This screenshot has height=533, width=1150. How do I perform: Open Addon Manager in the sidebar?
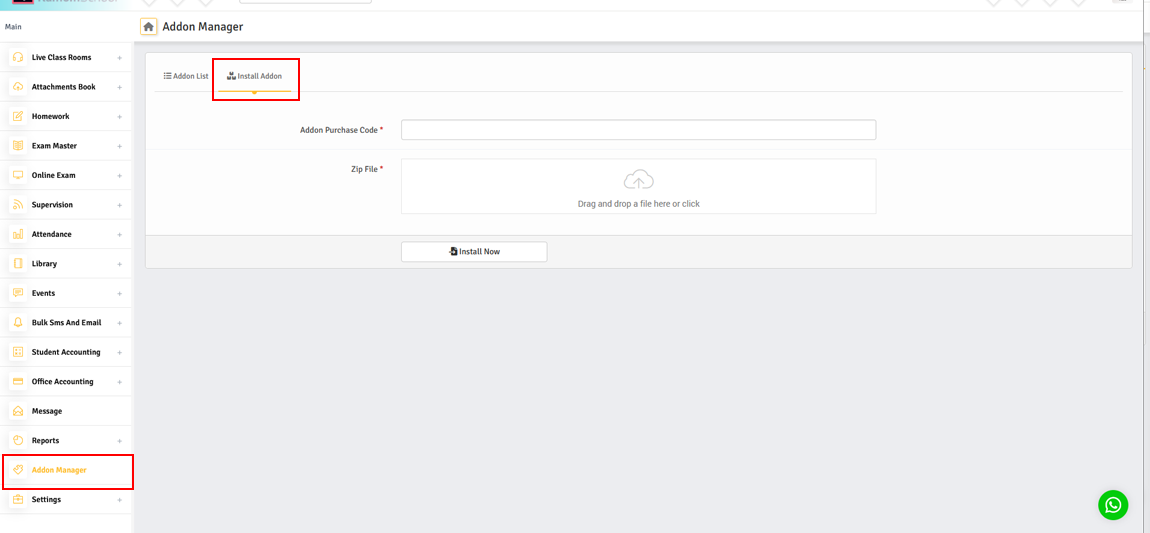point(59,470)
